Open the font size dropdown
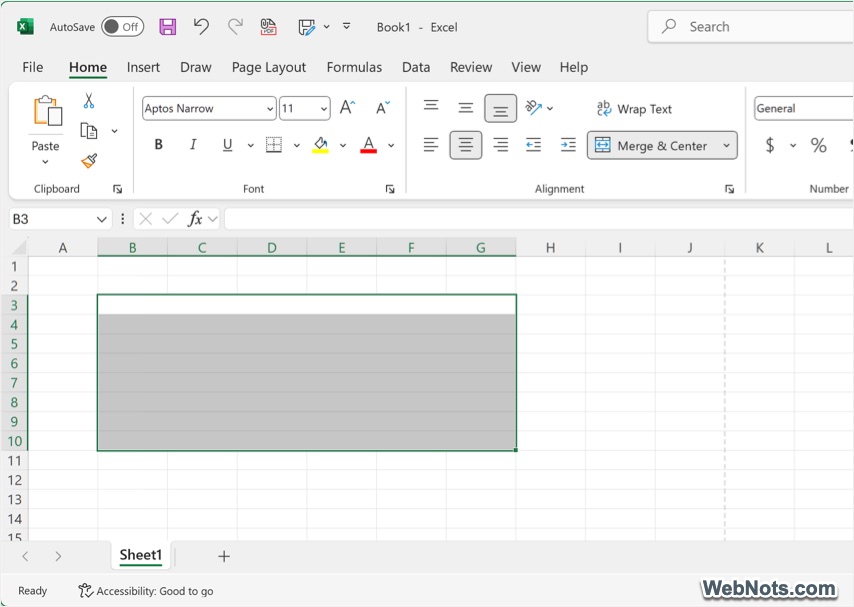The image size is (854, 607). (324, 108)
